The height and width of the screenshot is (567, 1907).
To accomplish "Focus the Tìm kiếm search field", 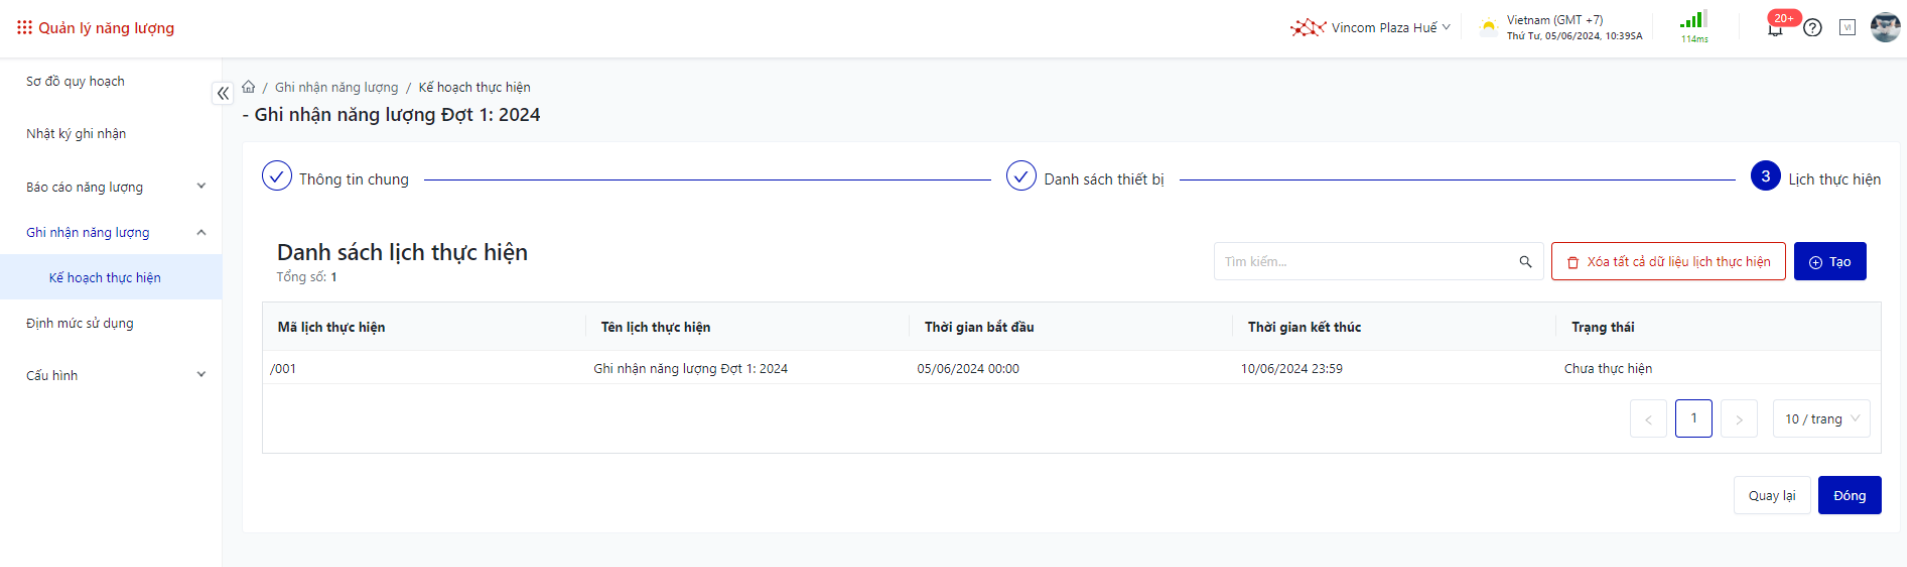I will click(1365, 262).
